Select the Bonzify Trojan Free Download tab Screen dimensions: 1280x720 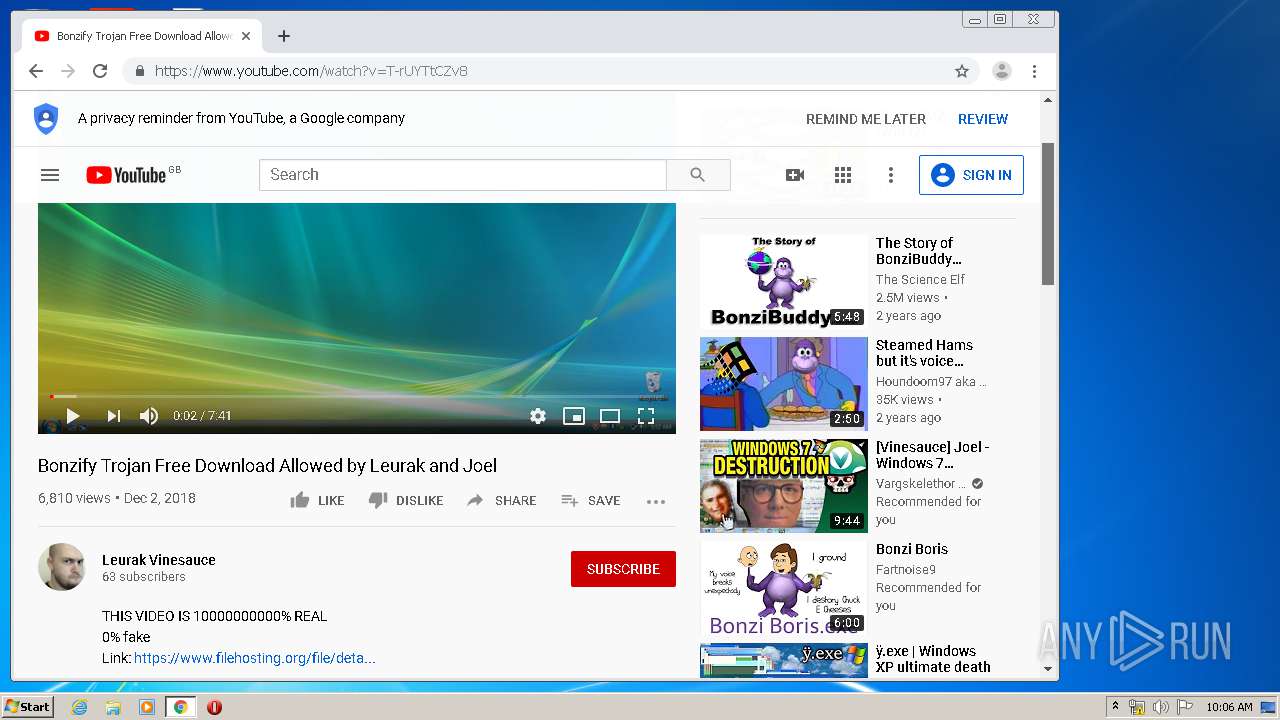(x=143, y=36)
